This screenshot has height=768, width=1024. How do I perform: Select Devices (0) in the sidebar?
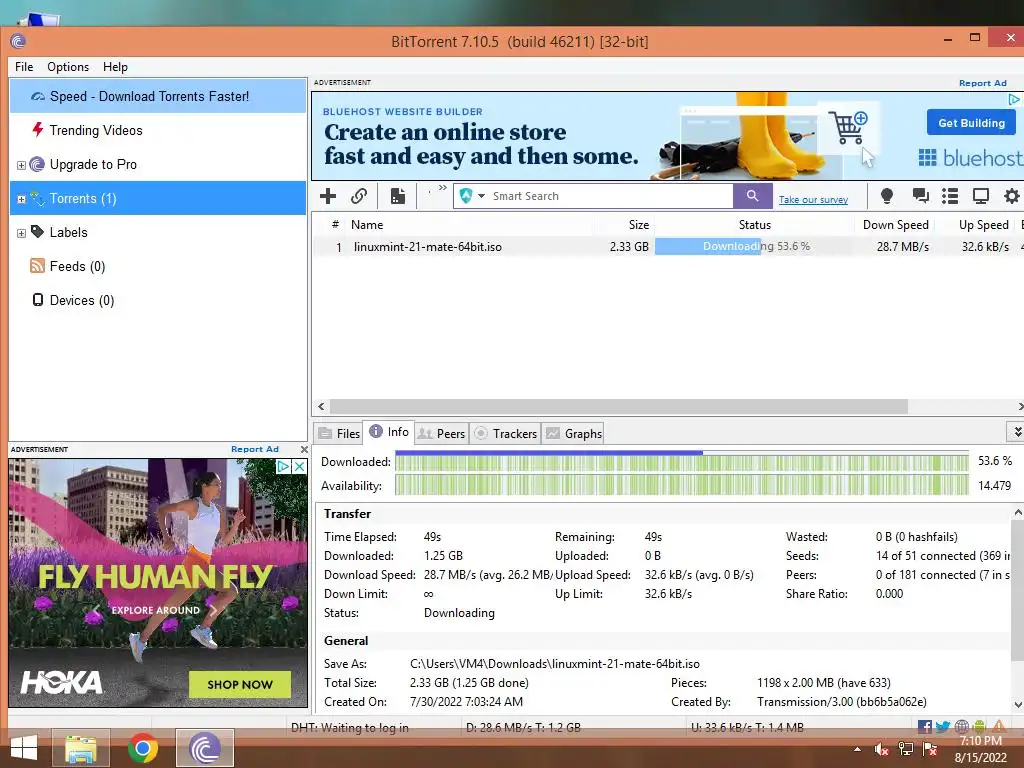coord(82,300)
